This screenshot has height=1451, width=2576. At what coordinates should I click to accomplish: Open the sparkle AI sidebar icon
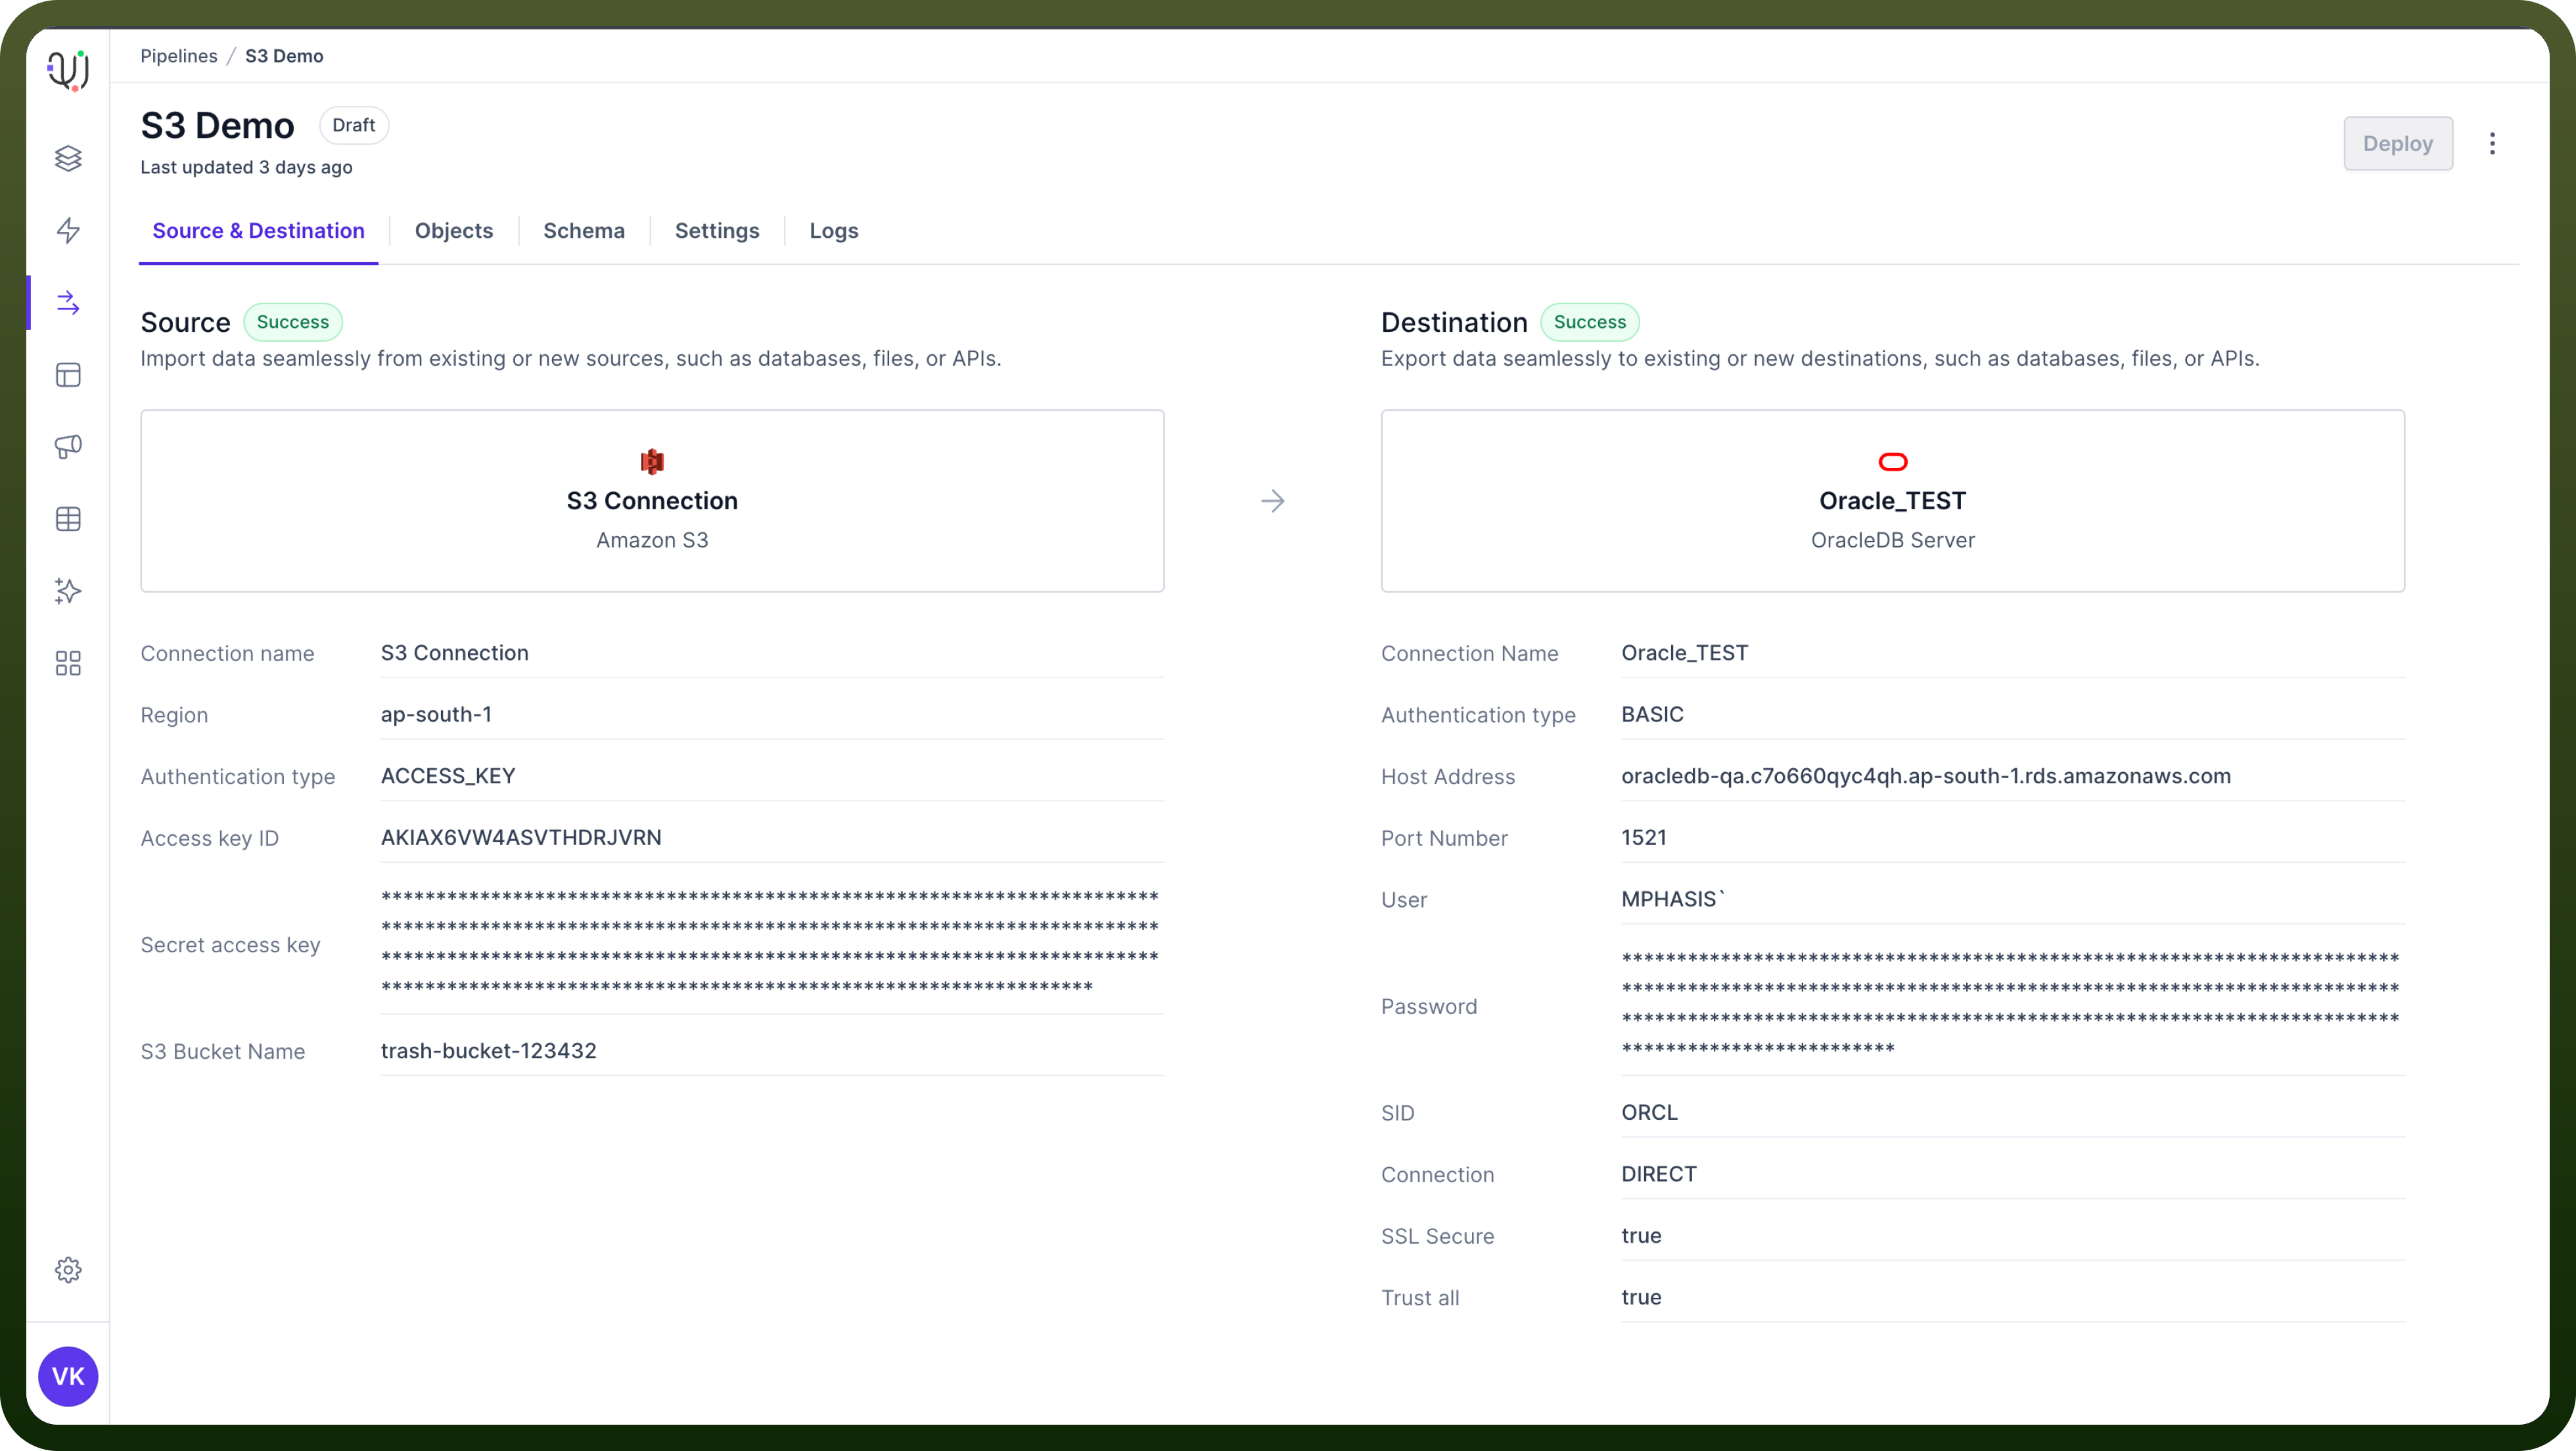(68, 591)
